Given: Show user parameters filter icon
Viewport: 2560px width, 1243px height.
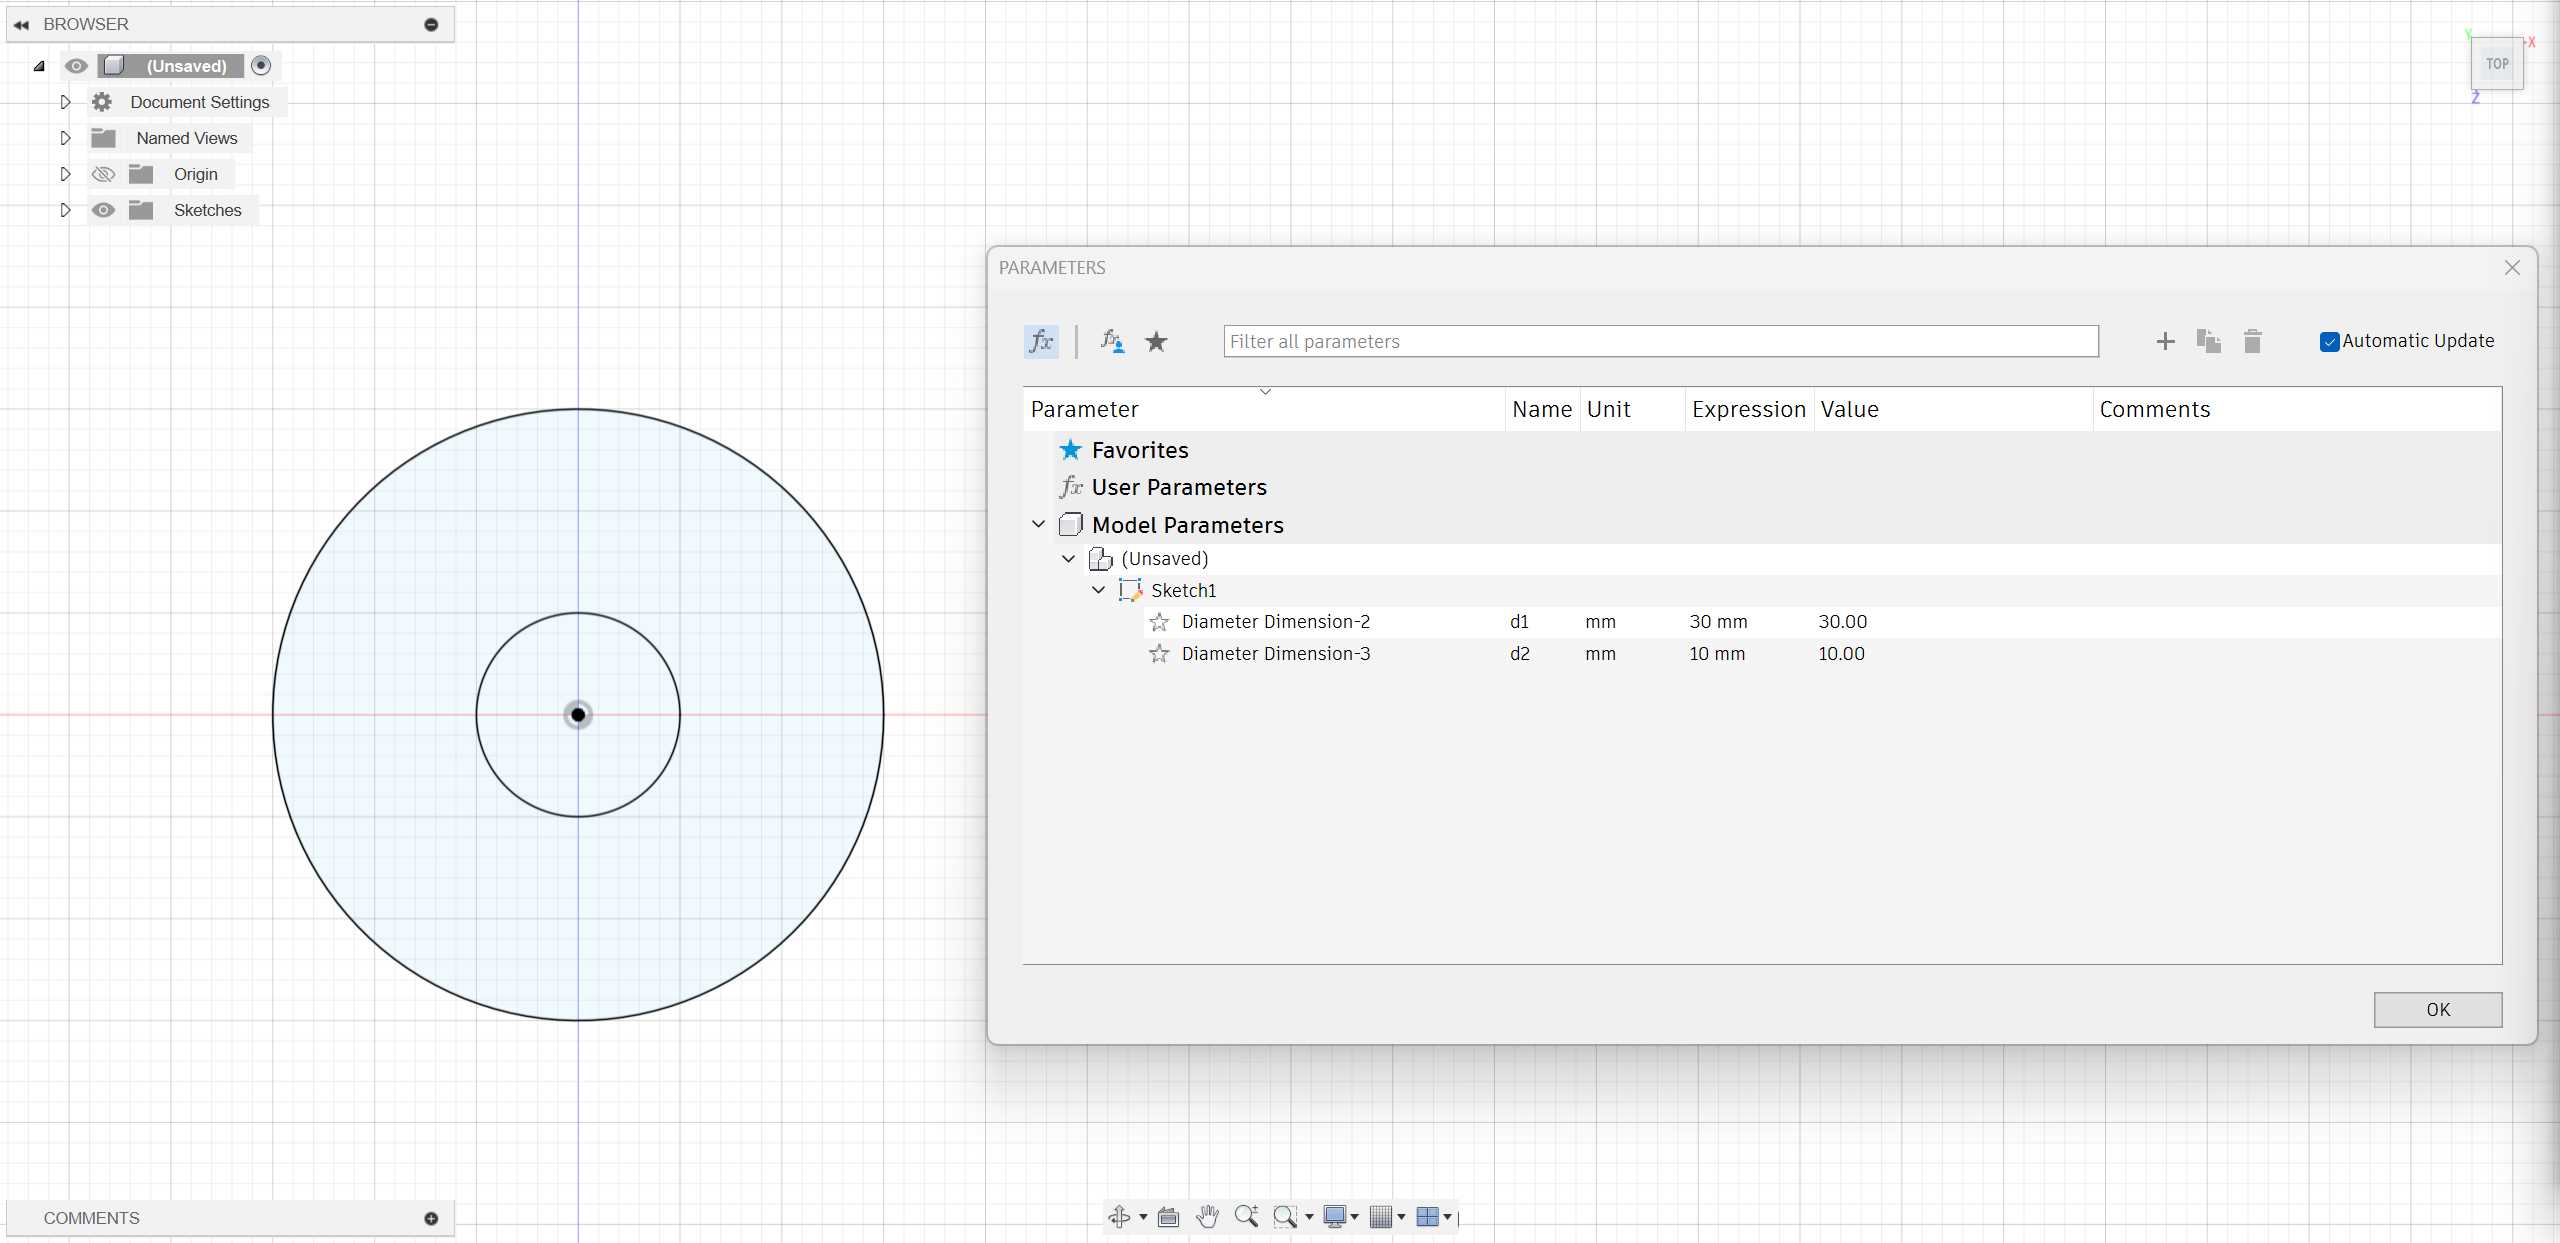Looking at the screenshot, I should coord(1112,342).
